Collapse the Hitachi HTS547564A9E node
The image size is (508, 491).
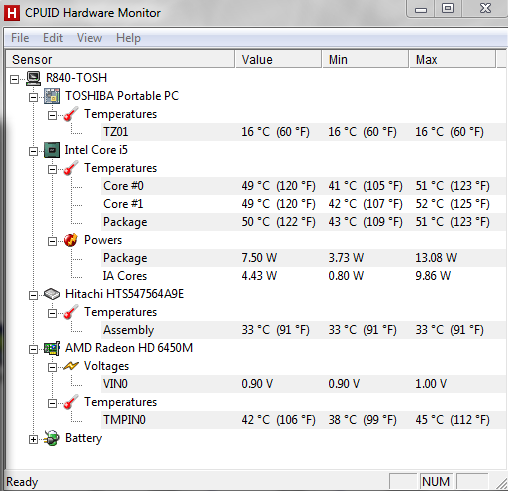point(33,295)
